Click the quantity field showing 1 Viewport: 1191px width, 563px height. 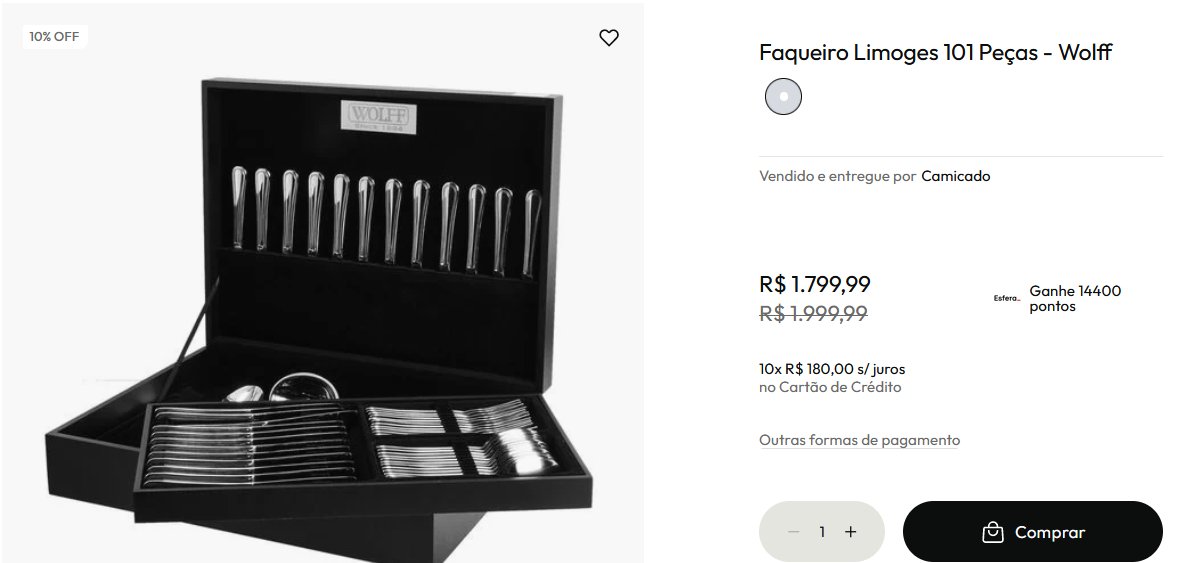(822, 532)
